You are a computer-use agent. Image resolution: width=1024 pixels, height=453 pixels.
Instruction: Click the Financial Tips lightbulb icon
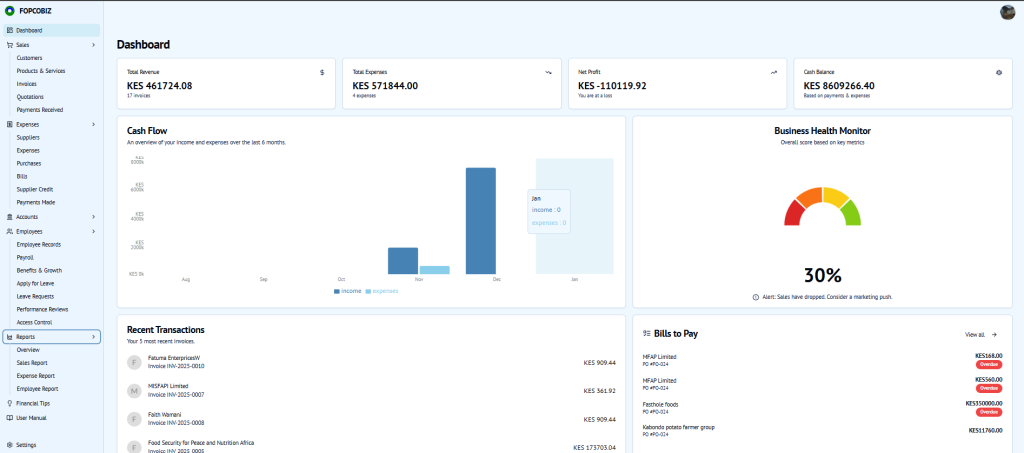[10, 403]
